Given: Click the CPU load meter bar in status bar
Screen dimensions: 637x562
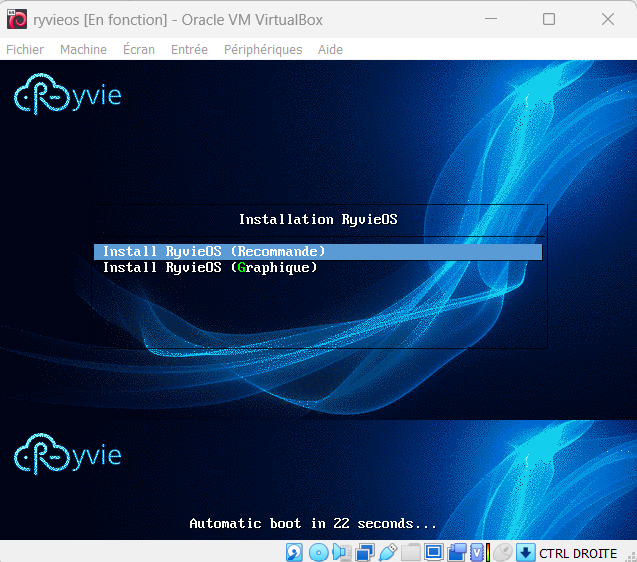Looking at the screenshot, I should (488, 553).
